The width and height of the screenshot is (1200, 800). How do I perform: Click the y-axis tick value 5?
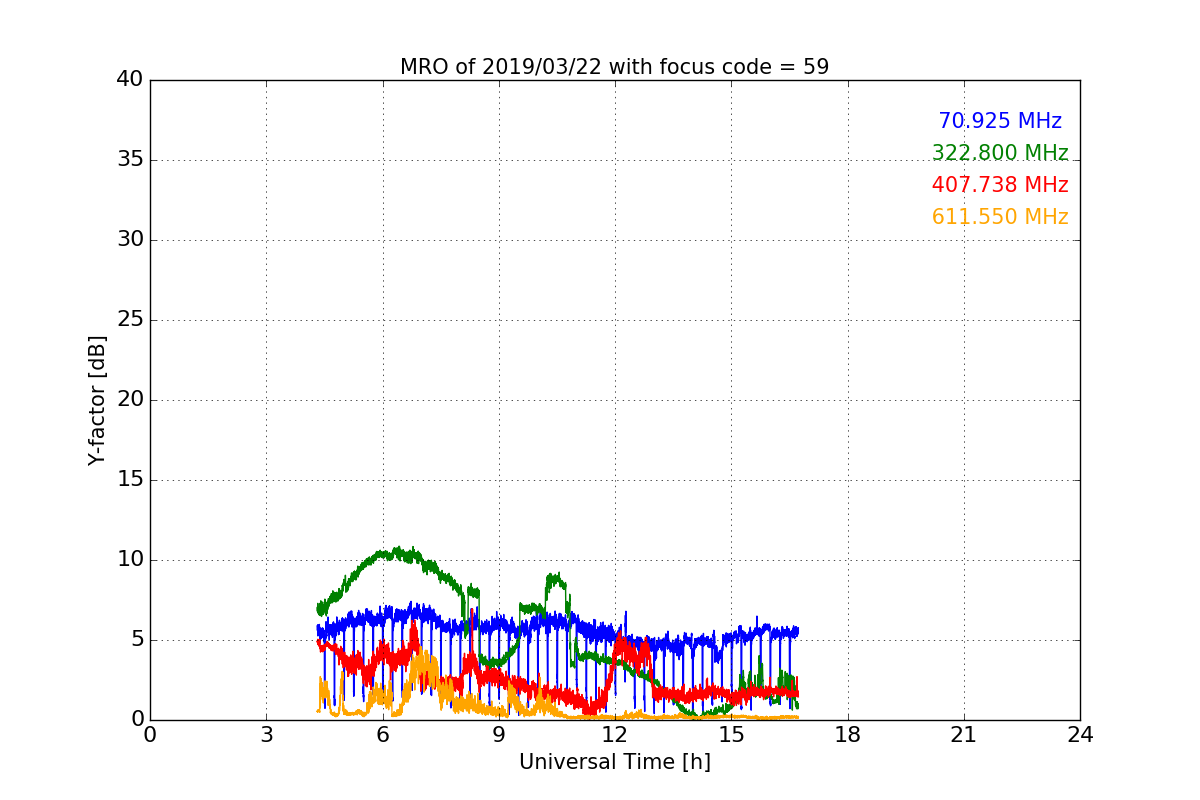(136, 640)
